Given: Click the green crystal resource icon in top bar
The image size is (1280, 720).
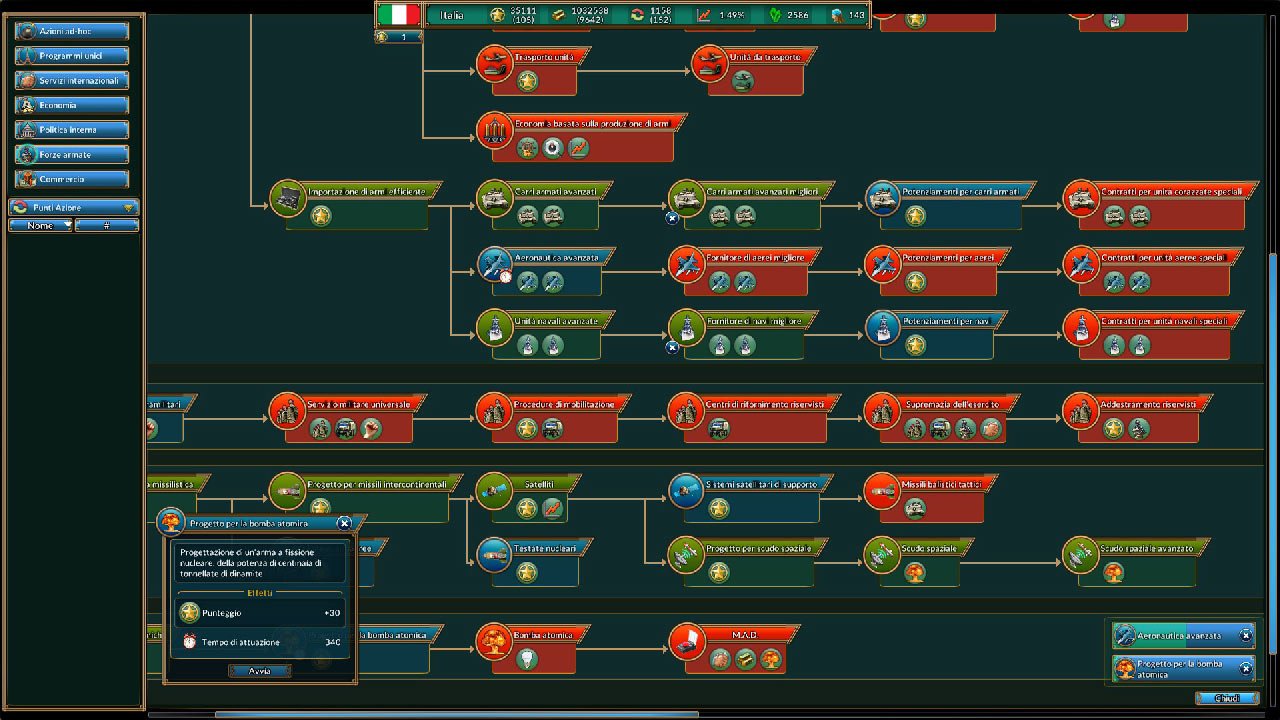Looking at the screenshot, I should pos(774,14).
